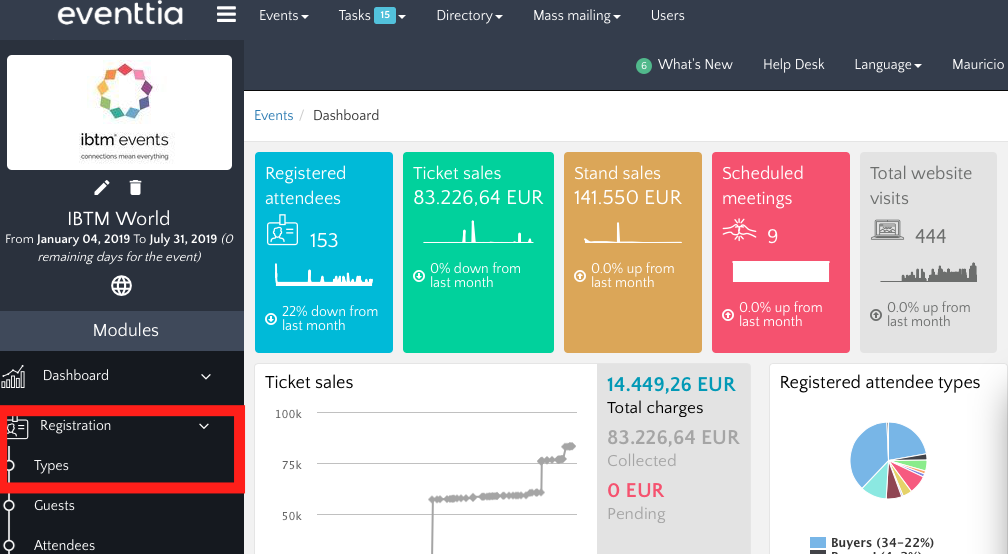
Task: Click the What's New link
Action: [x=694, y=65]
